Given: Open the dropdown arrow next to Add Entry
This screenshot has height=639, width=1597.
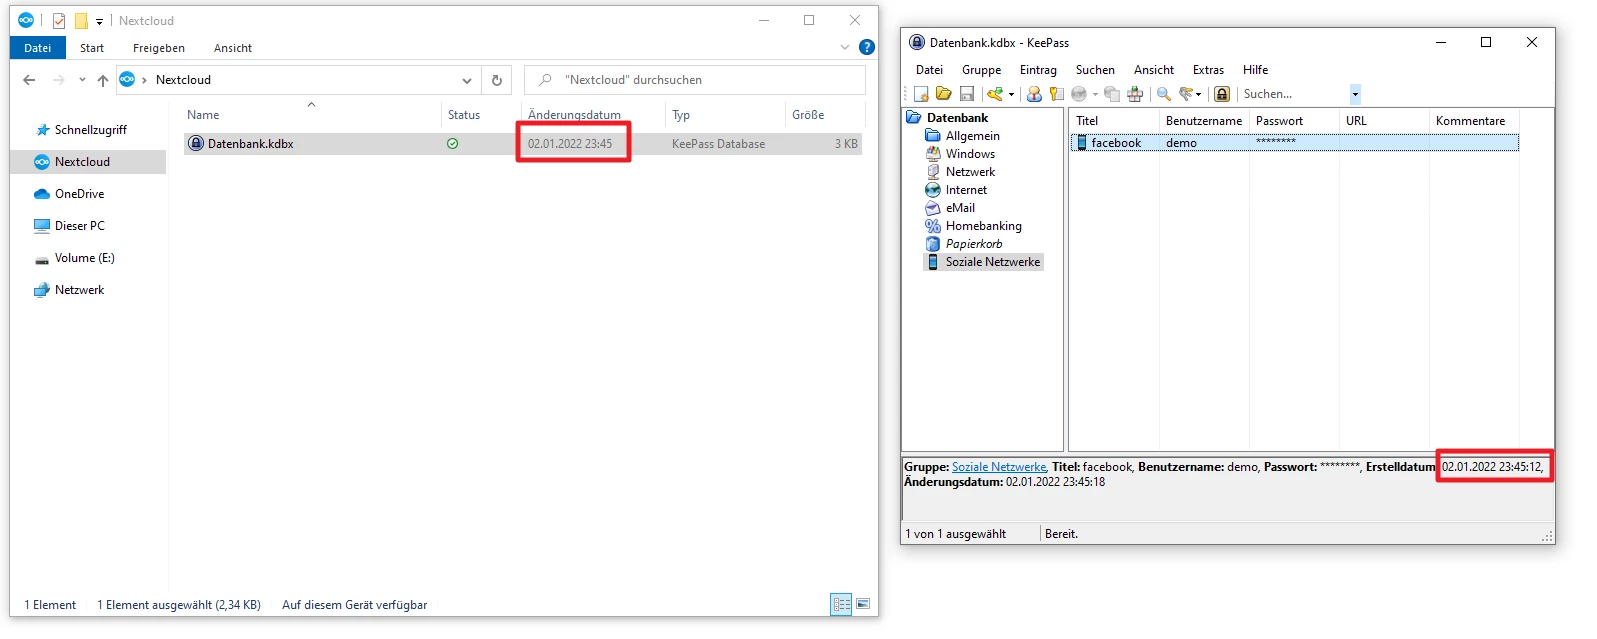Looking at the screenshot, I should (1011, 95).
